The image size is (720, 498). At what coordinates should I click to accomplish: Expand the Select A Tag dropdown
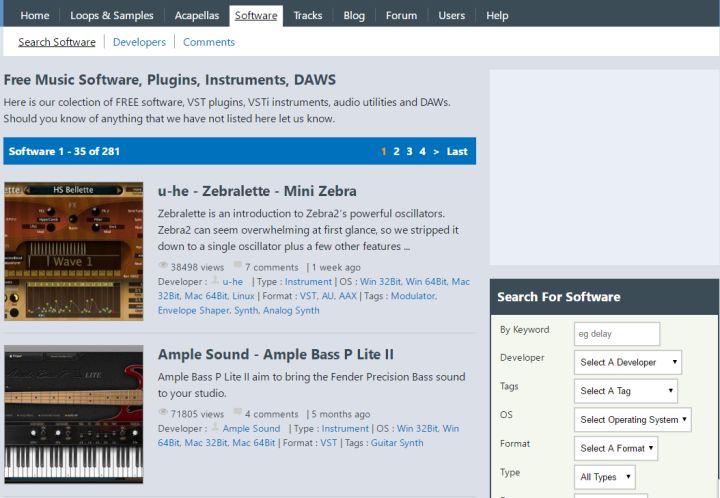pos(626,391)
